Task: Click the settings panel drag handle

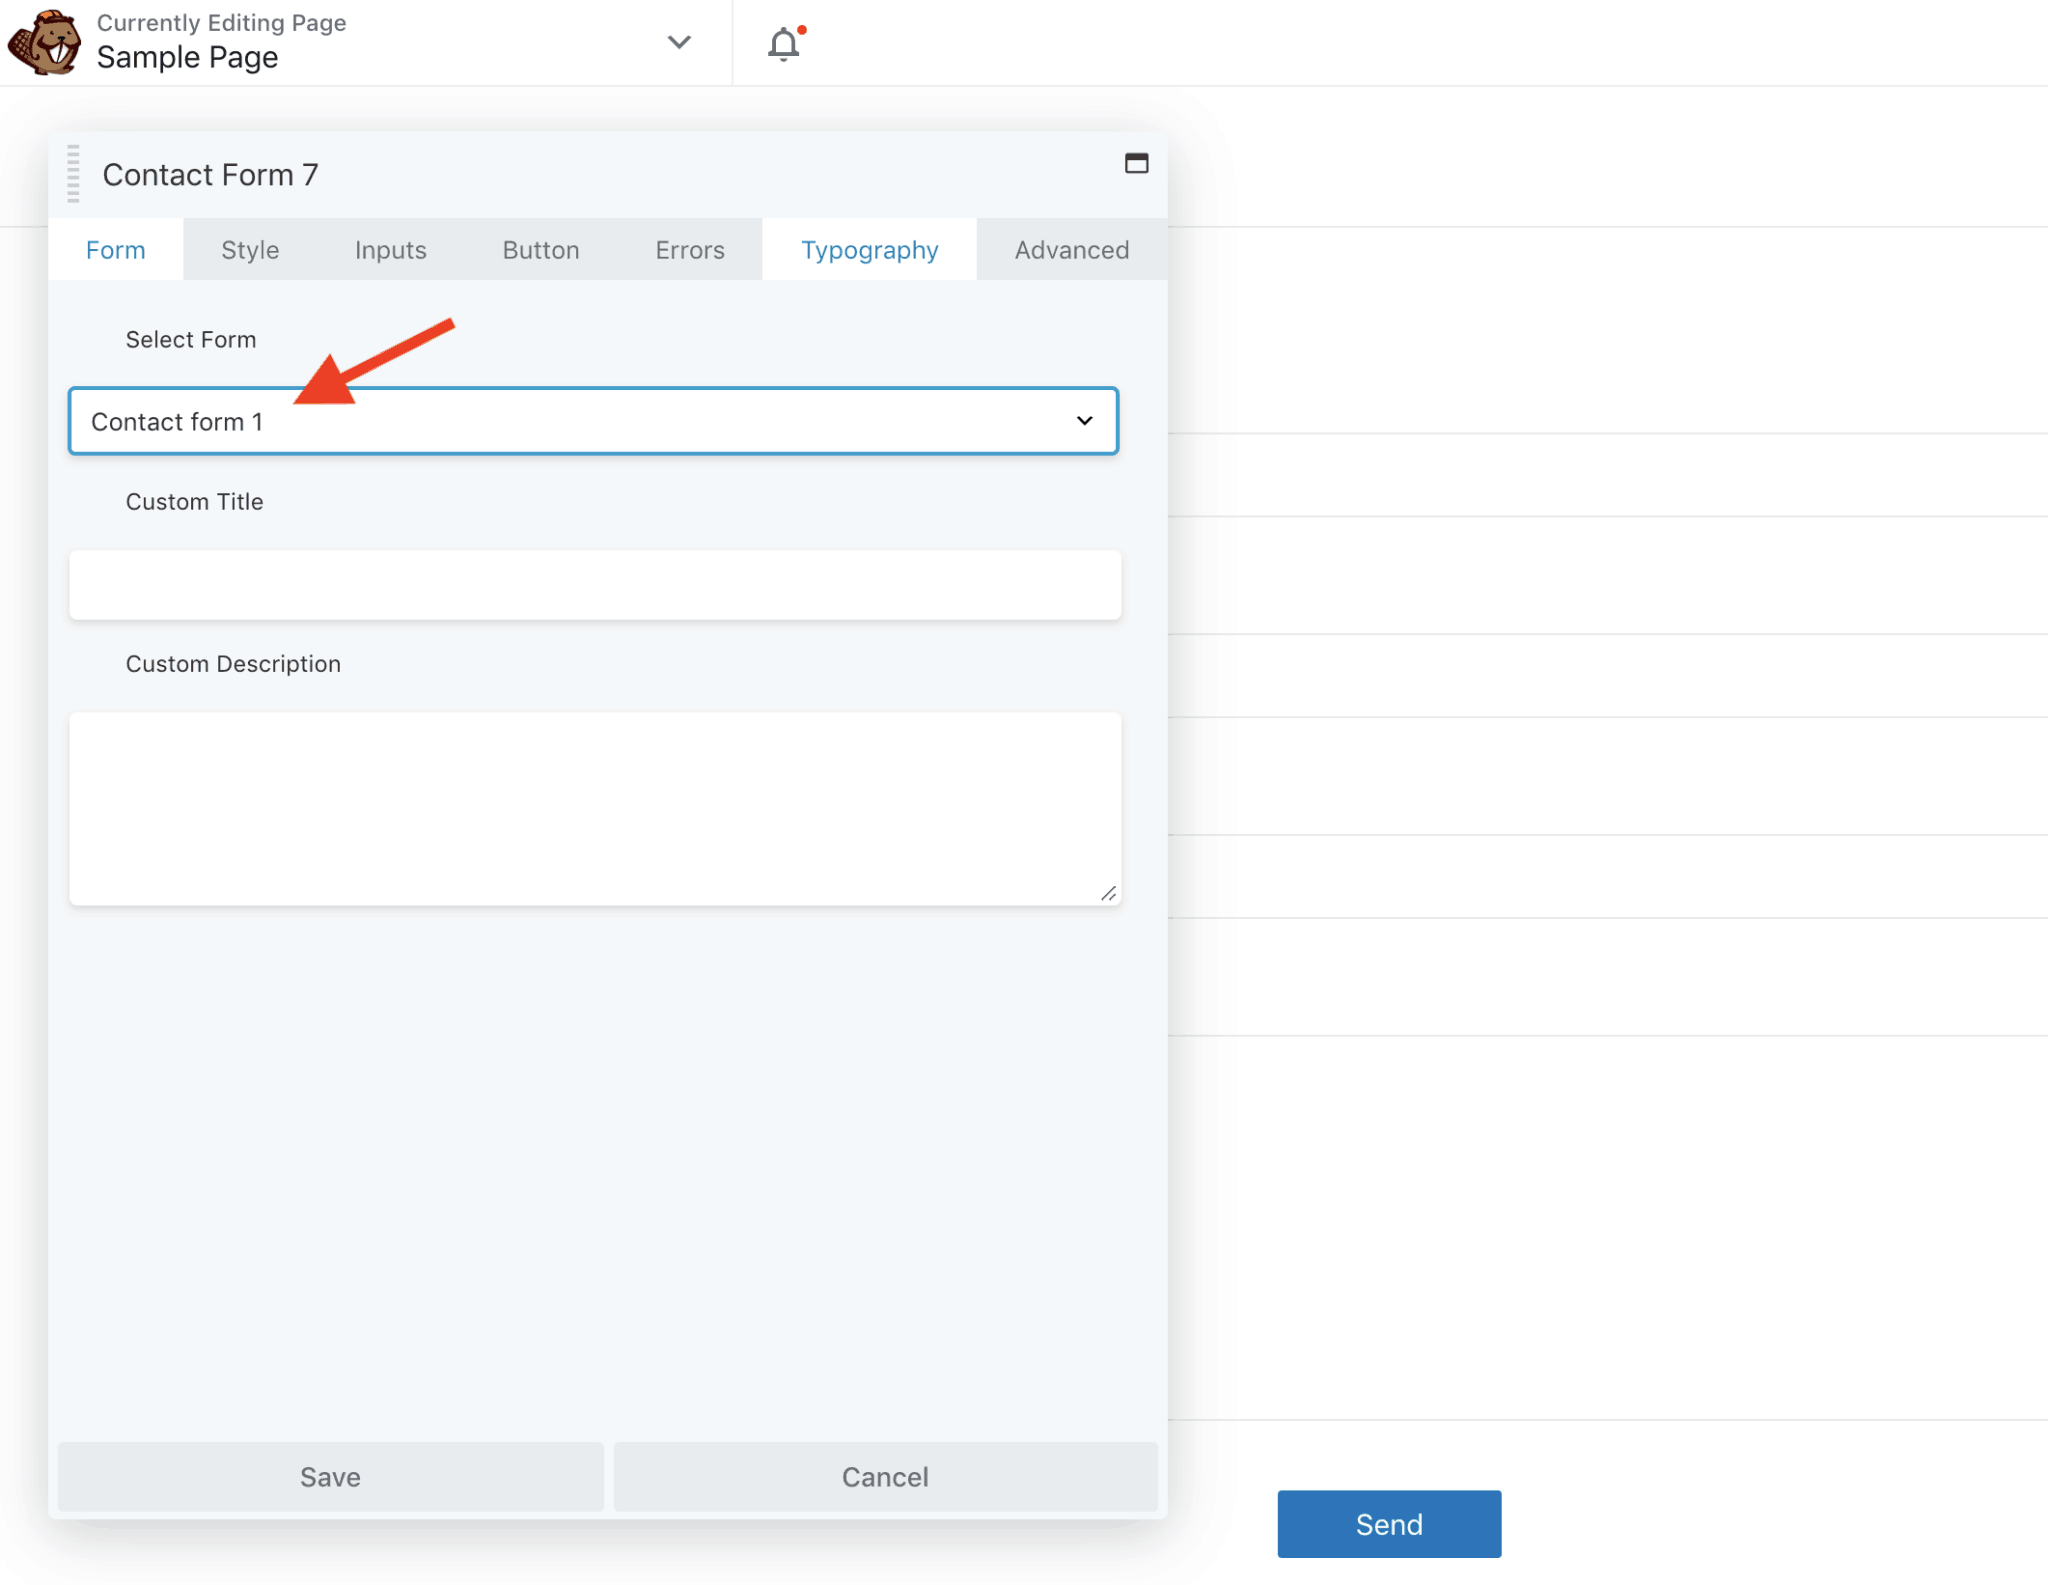Action: click(x=72, y=173)
